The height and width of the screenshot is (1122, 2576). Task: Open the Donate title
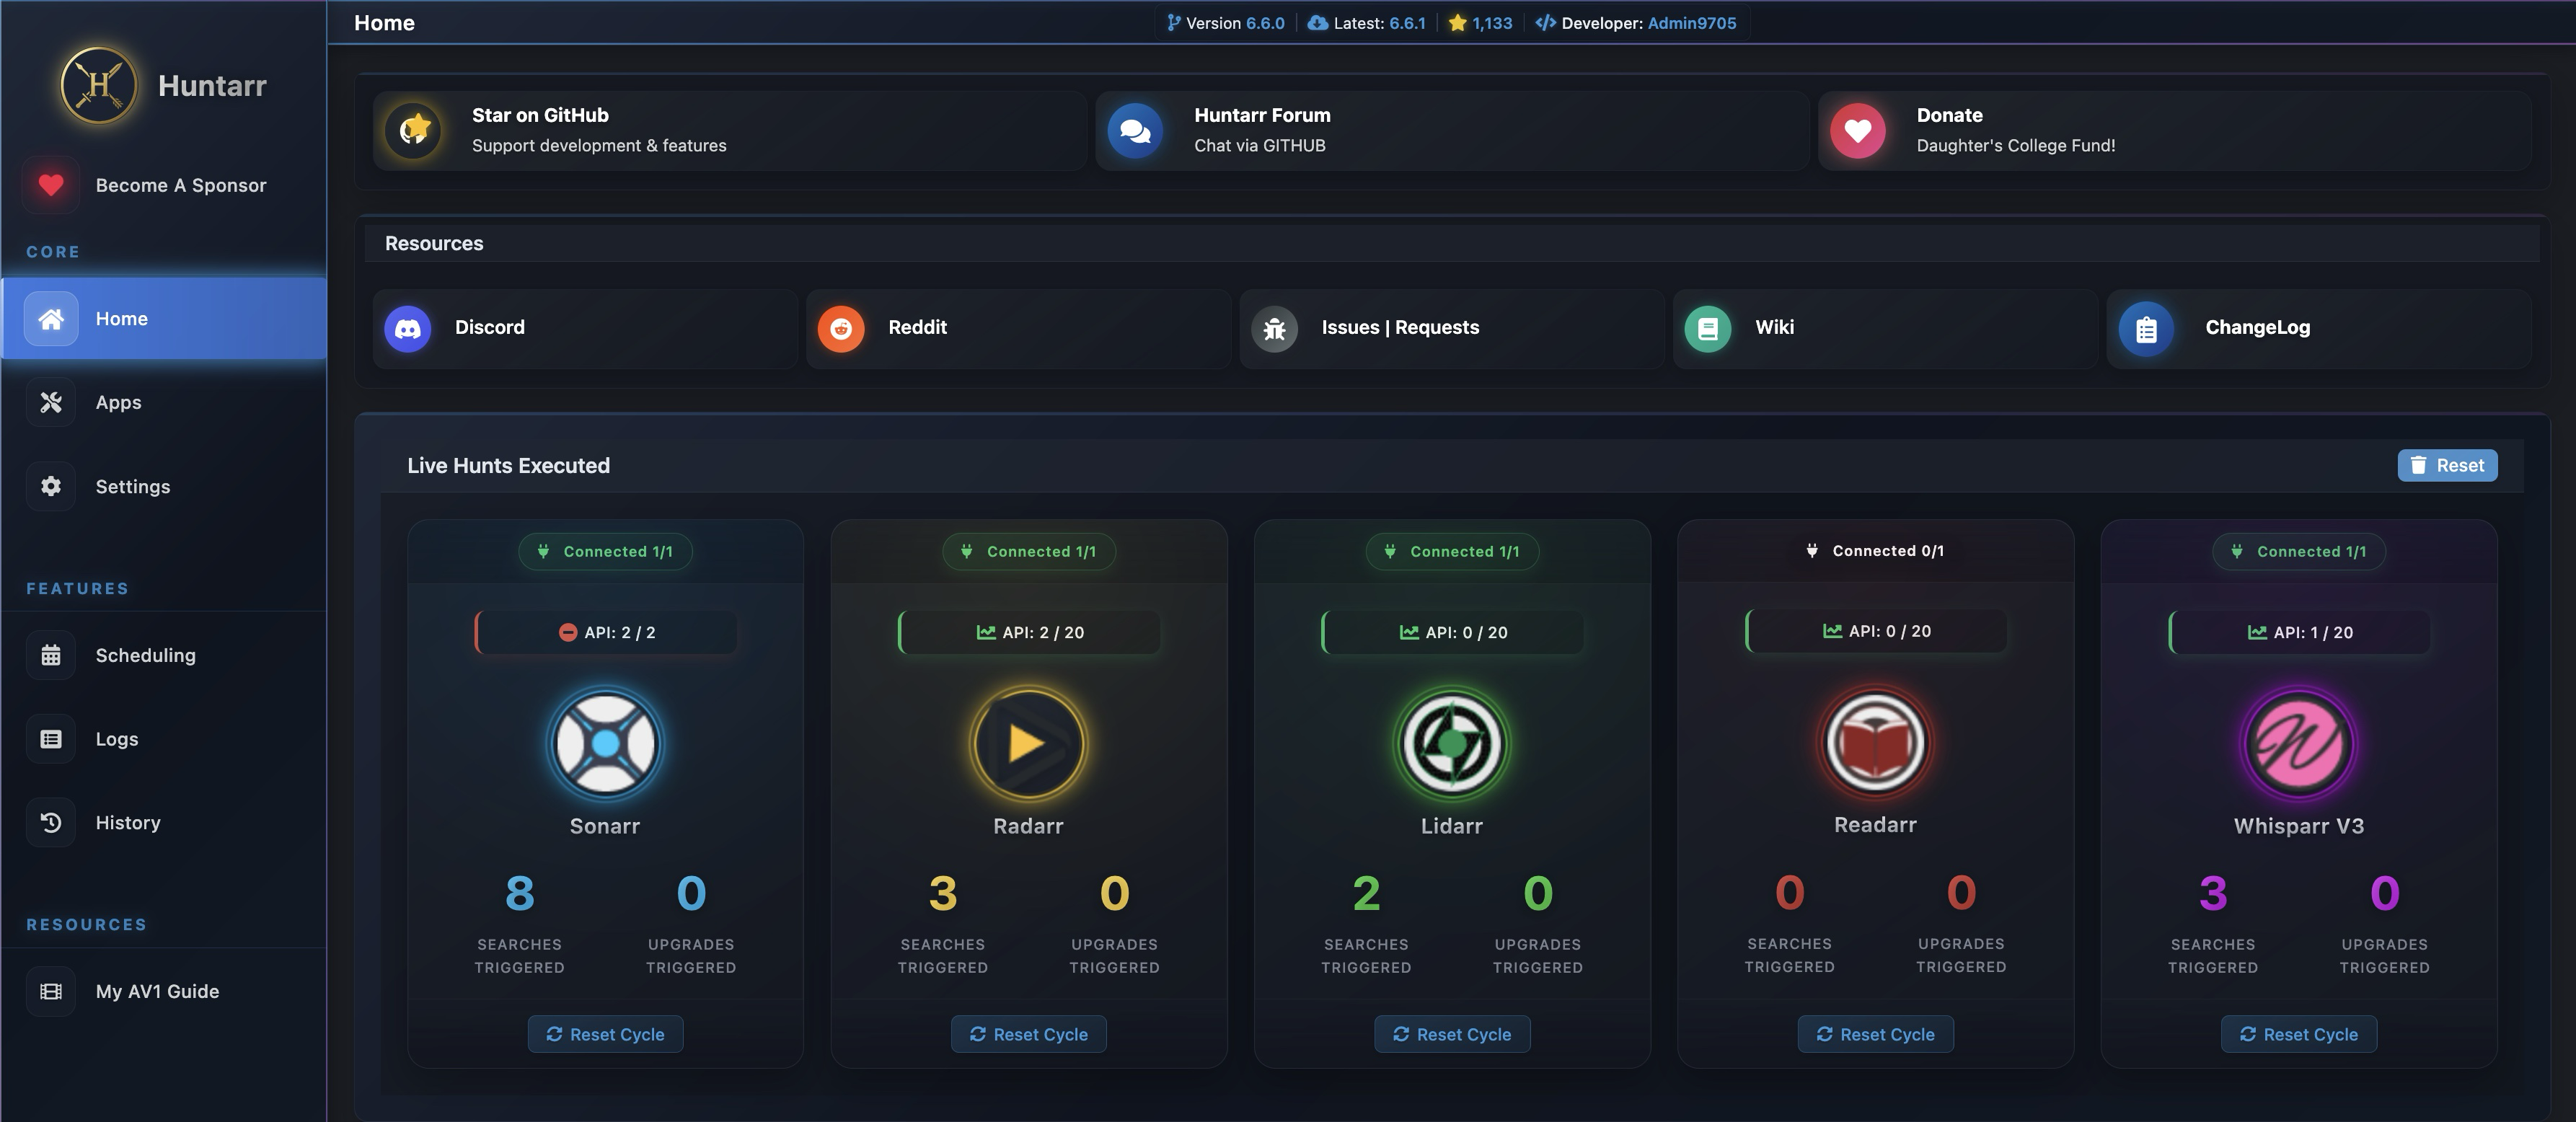(x=1949, y=115)
